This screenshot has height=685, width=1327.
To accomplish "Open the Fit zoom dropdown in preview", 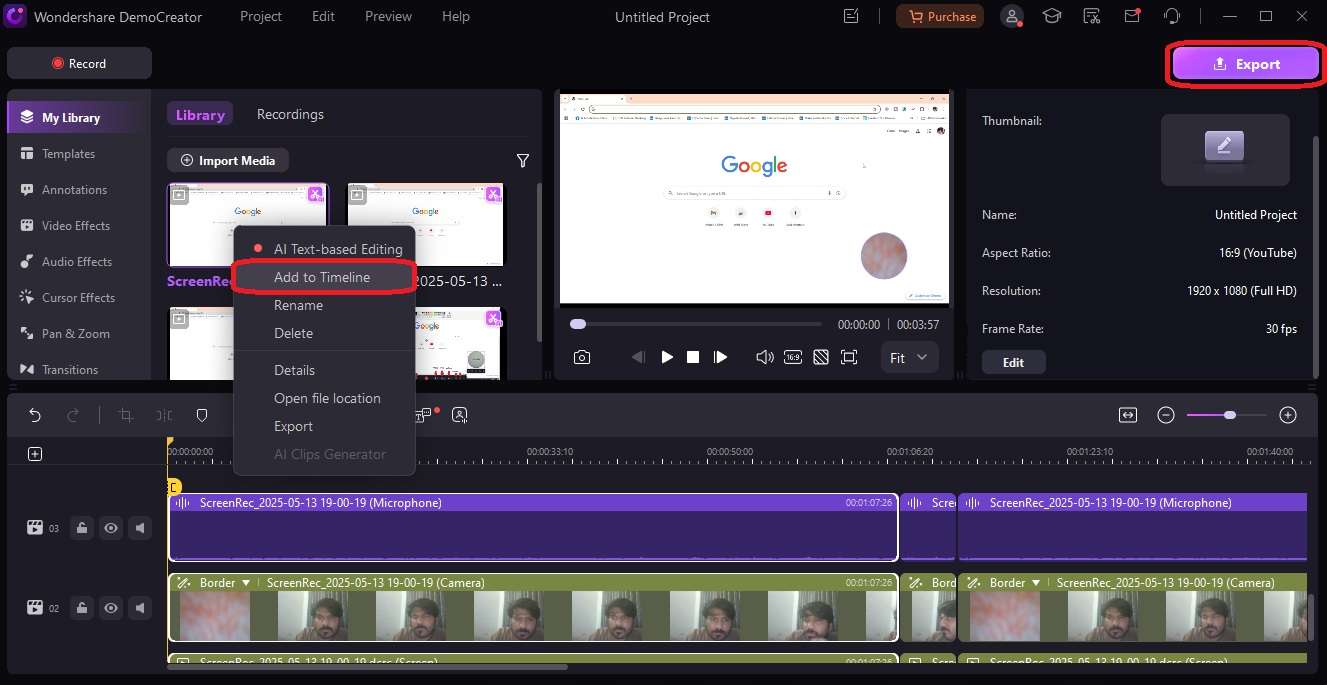I will click(909, 357).
